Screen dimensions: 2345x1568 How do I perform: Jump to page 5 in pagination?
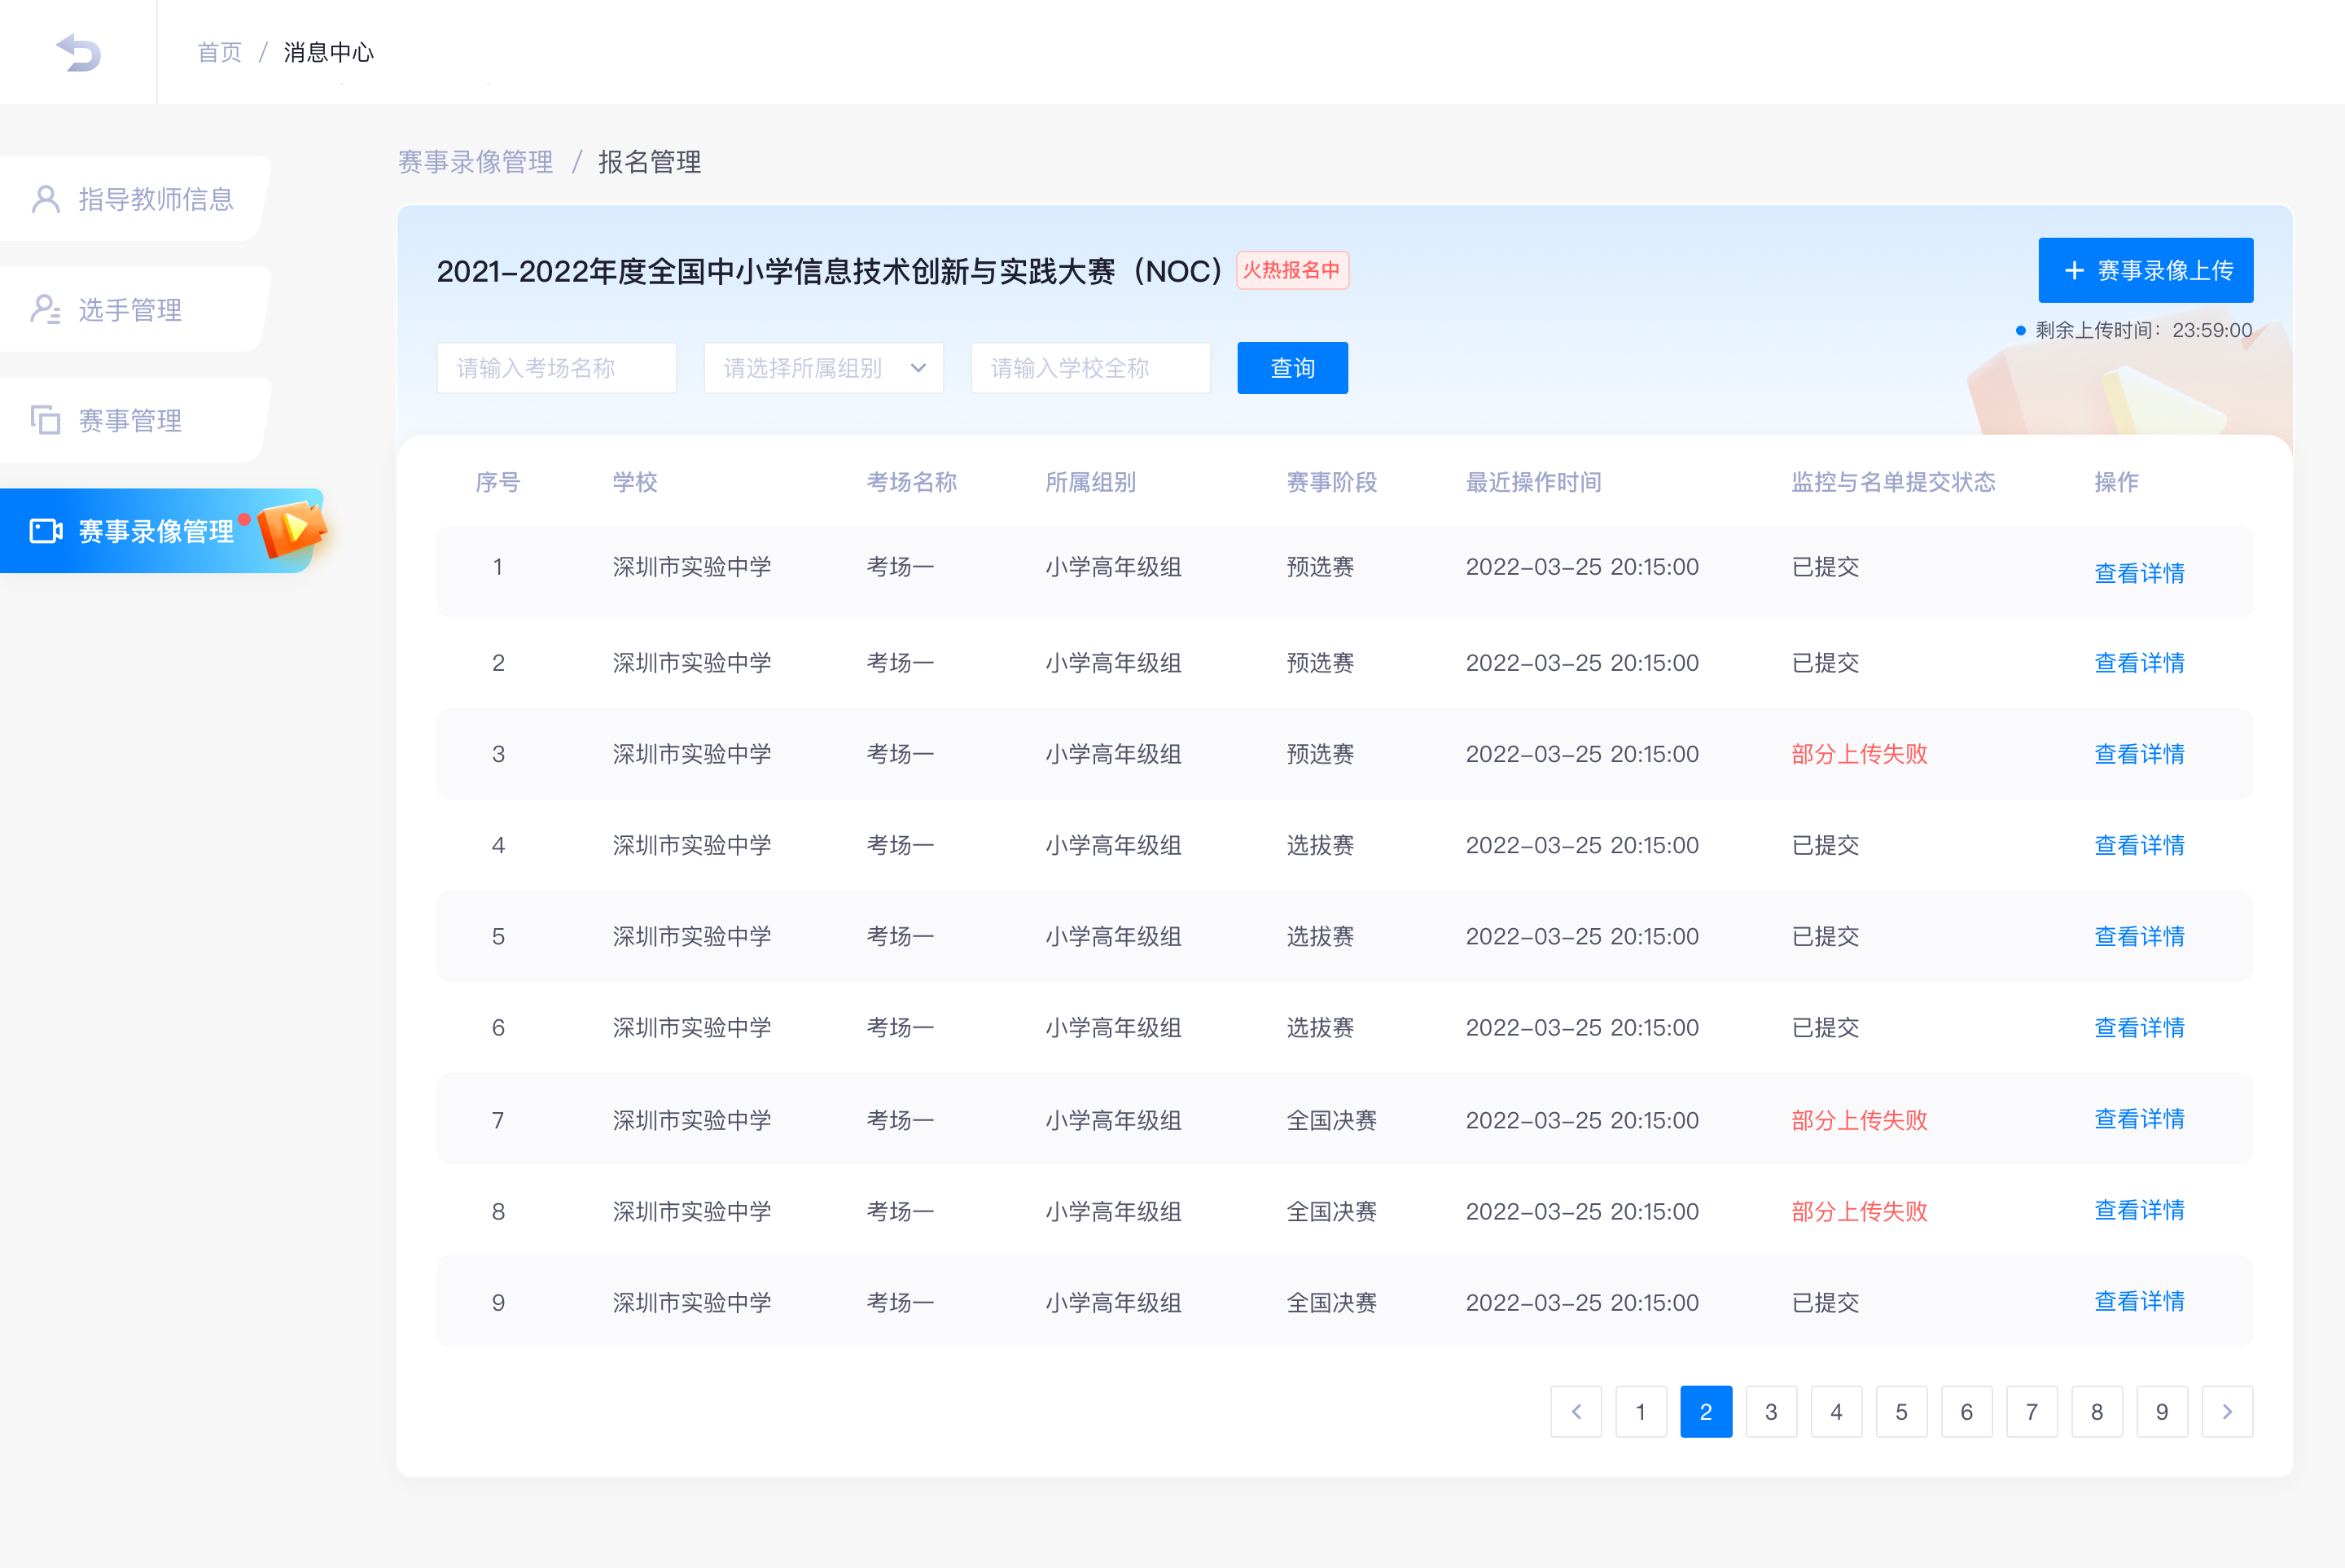(1901, 1411)
